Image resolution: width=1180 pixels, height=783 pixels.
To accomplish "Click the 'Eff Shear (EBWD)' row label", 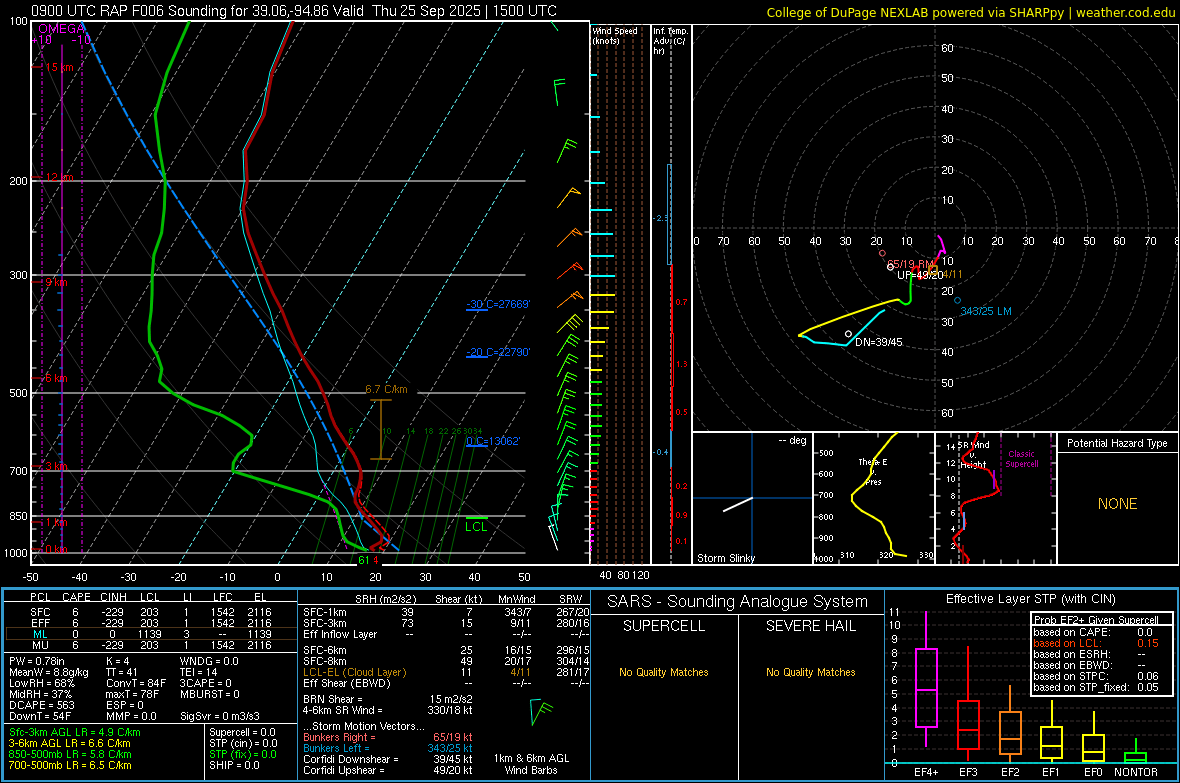I will click(346, 684).
